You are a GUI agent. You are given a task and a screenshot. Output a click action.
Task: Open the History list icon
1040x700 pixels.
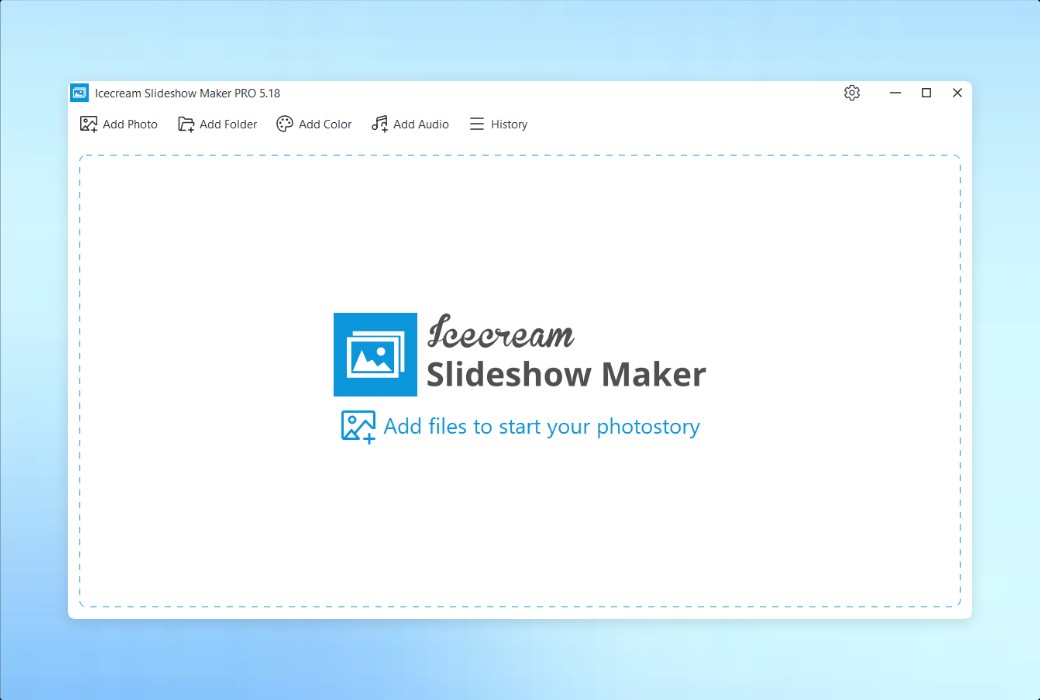point(476,123)
